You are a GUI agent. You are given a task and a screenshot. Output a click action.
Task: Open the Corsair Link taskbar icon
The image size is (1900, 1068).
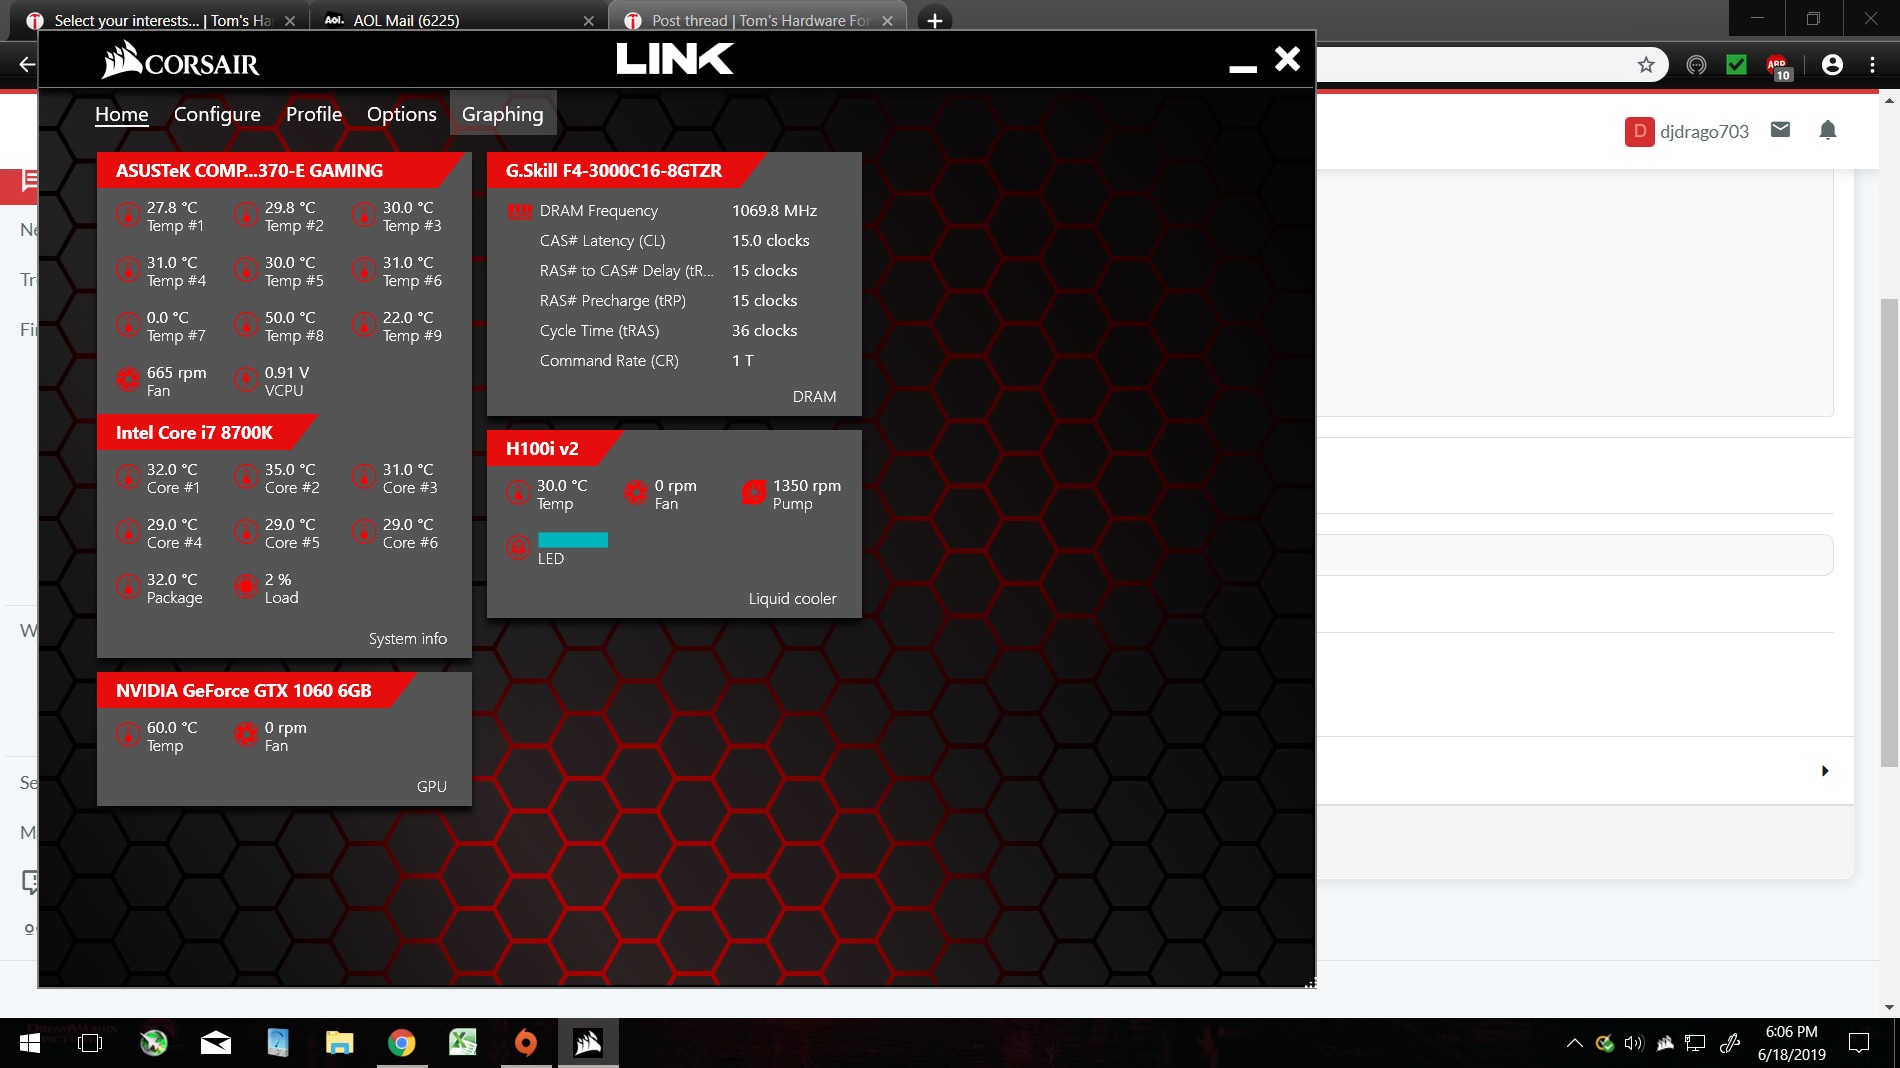point(588,1043)
